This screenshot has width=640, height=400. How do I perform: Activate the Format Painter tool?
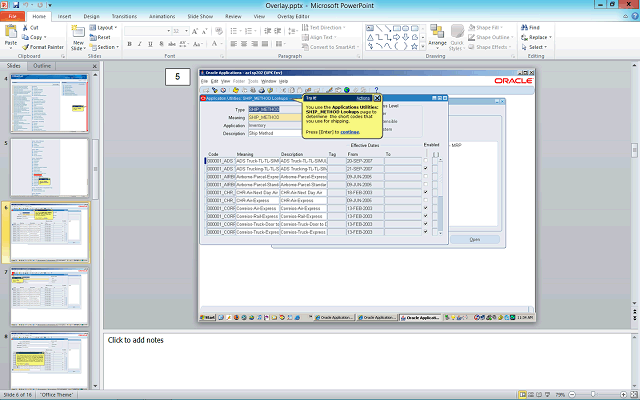(43, 47)
